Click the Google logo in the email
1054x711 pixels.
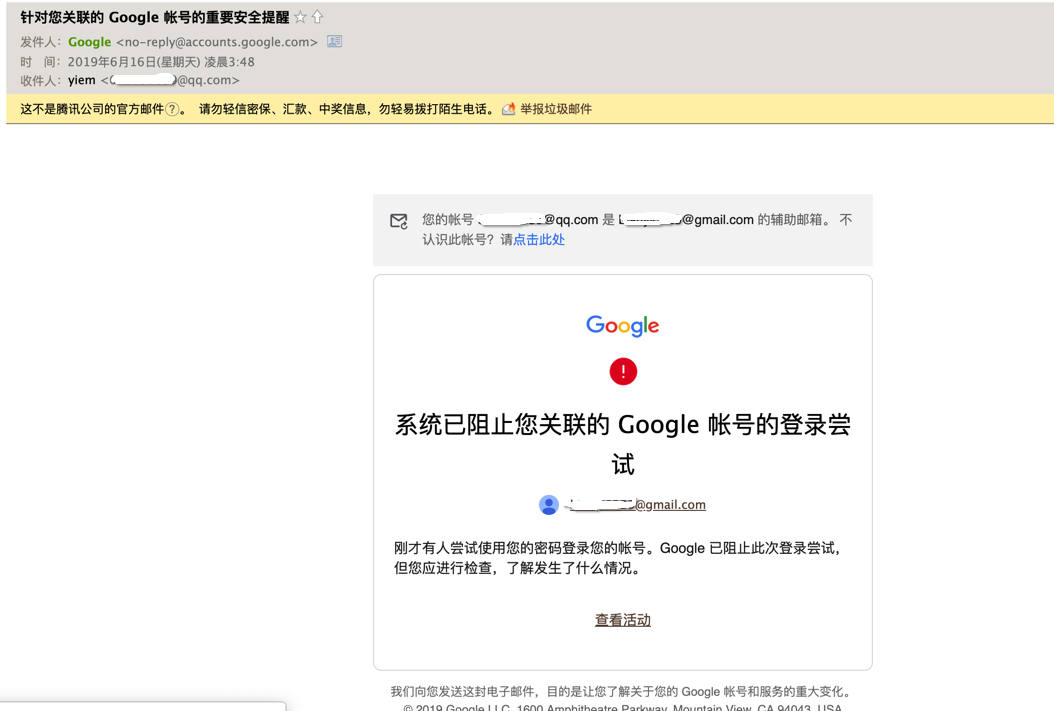pos(622,326)
